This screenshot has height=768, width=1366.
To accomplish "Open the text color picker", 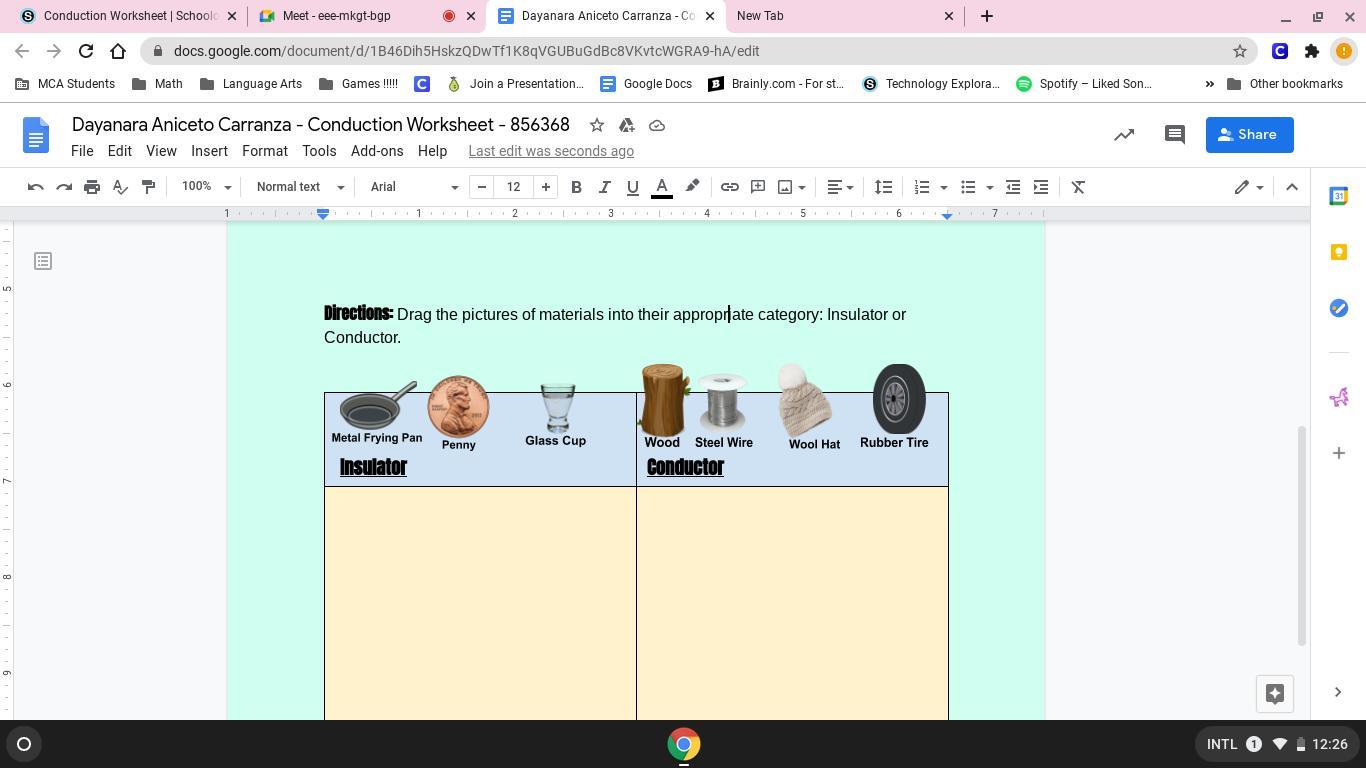I will 662,187.
